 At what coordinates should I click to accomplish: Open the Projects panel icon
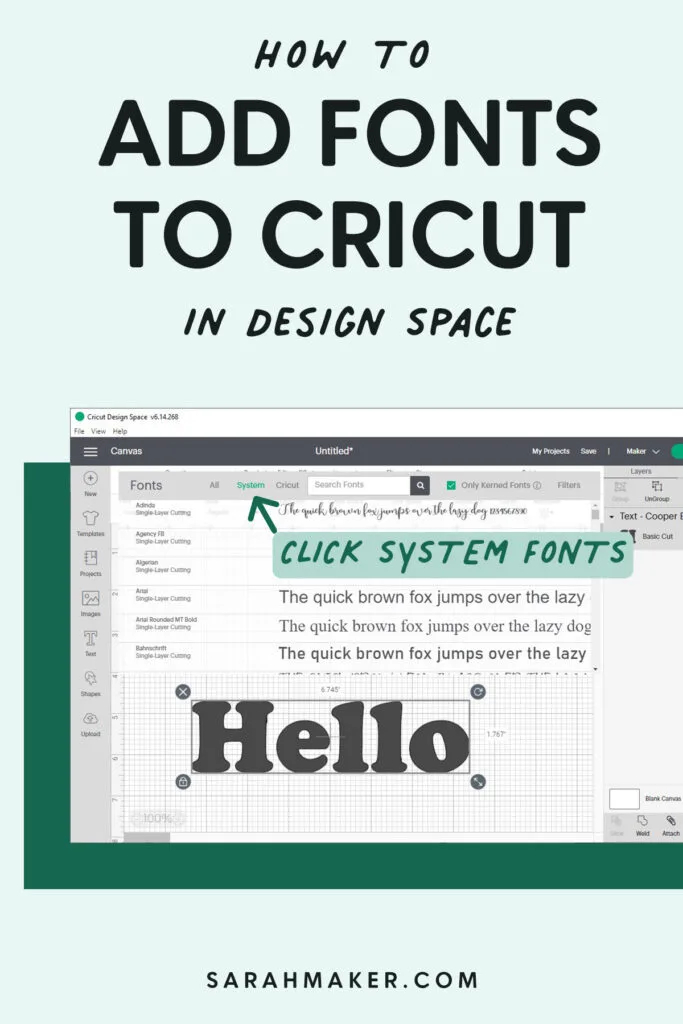point(91,558)
